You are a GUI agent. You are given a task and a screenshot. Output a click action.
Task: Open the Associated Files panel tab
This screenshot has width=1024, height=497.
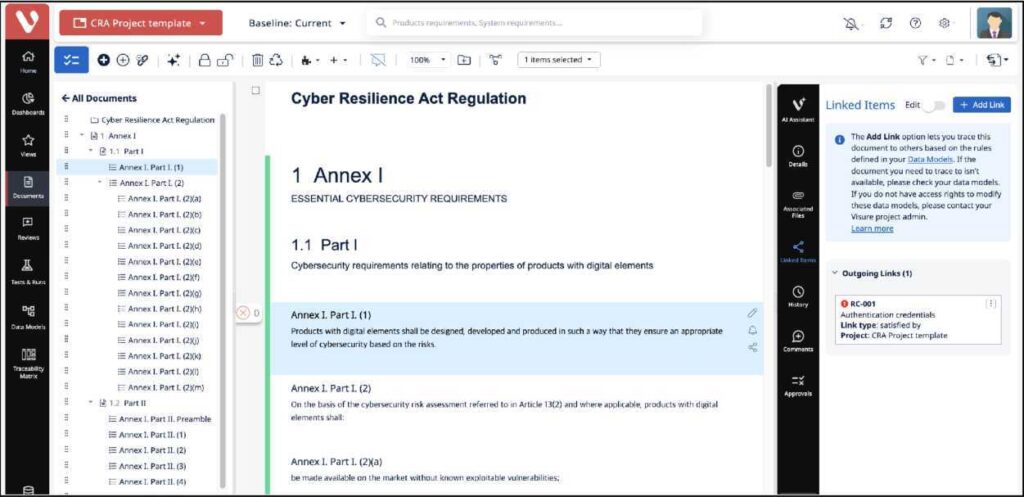(x=797, y=204)
